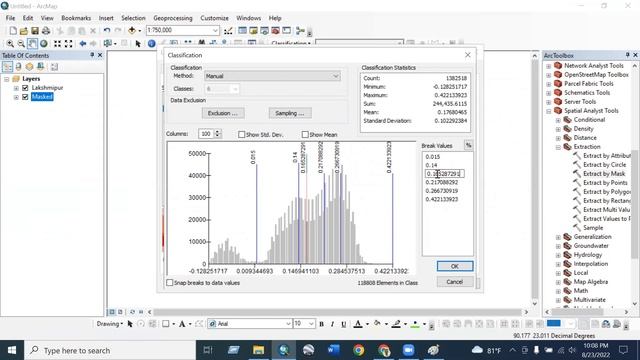
Task: Confirm classification with OK button
Action: 455,266
